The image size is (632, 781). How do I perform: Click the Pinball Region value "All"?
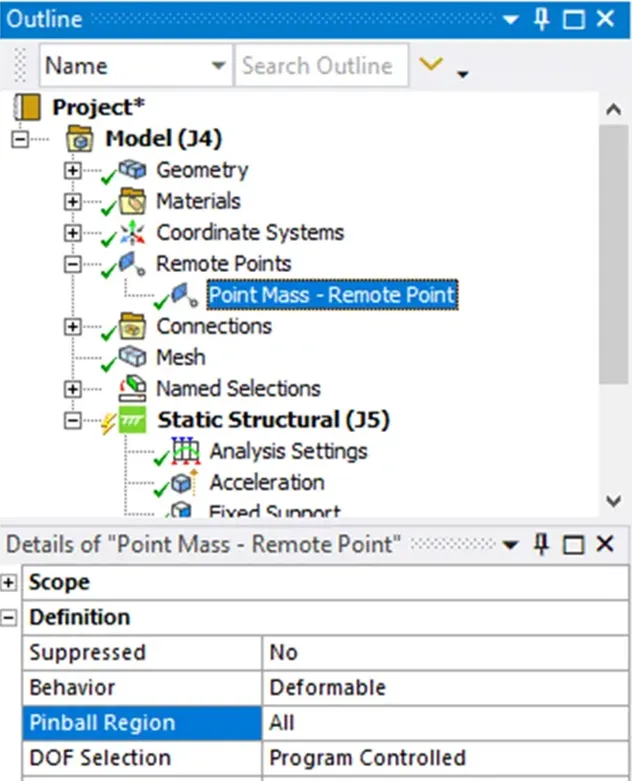coord(445,723)
